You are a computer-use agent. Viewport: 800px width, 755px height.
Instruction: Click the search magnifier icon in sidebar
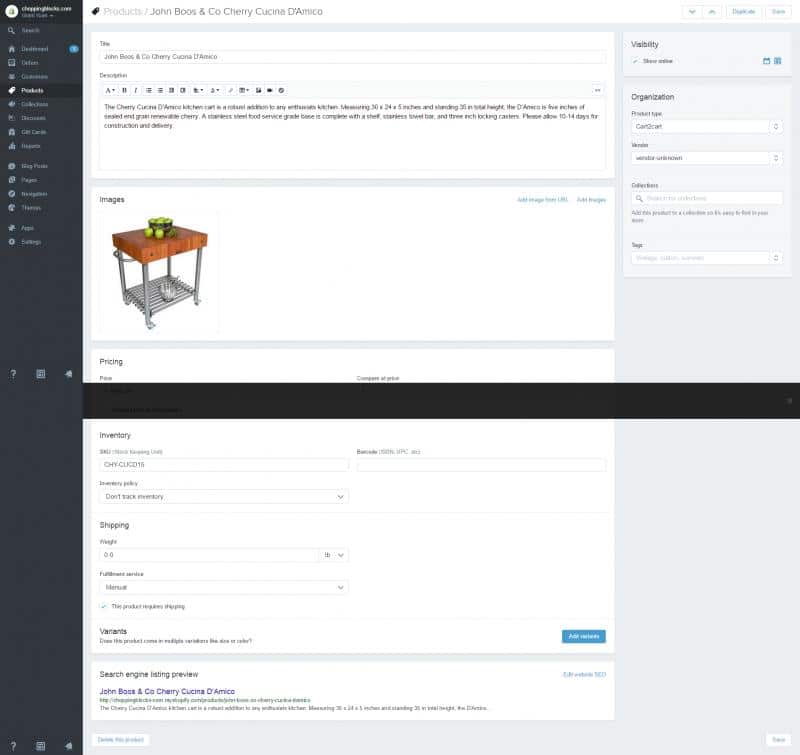(x=11, y=31)
